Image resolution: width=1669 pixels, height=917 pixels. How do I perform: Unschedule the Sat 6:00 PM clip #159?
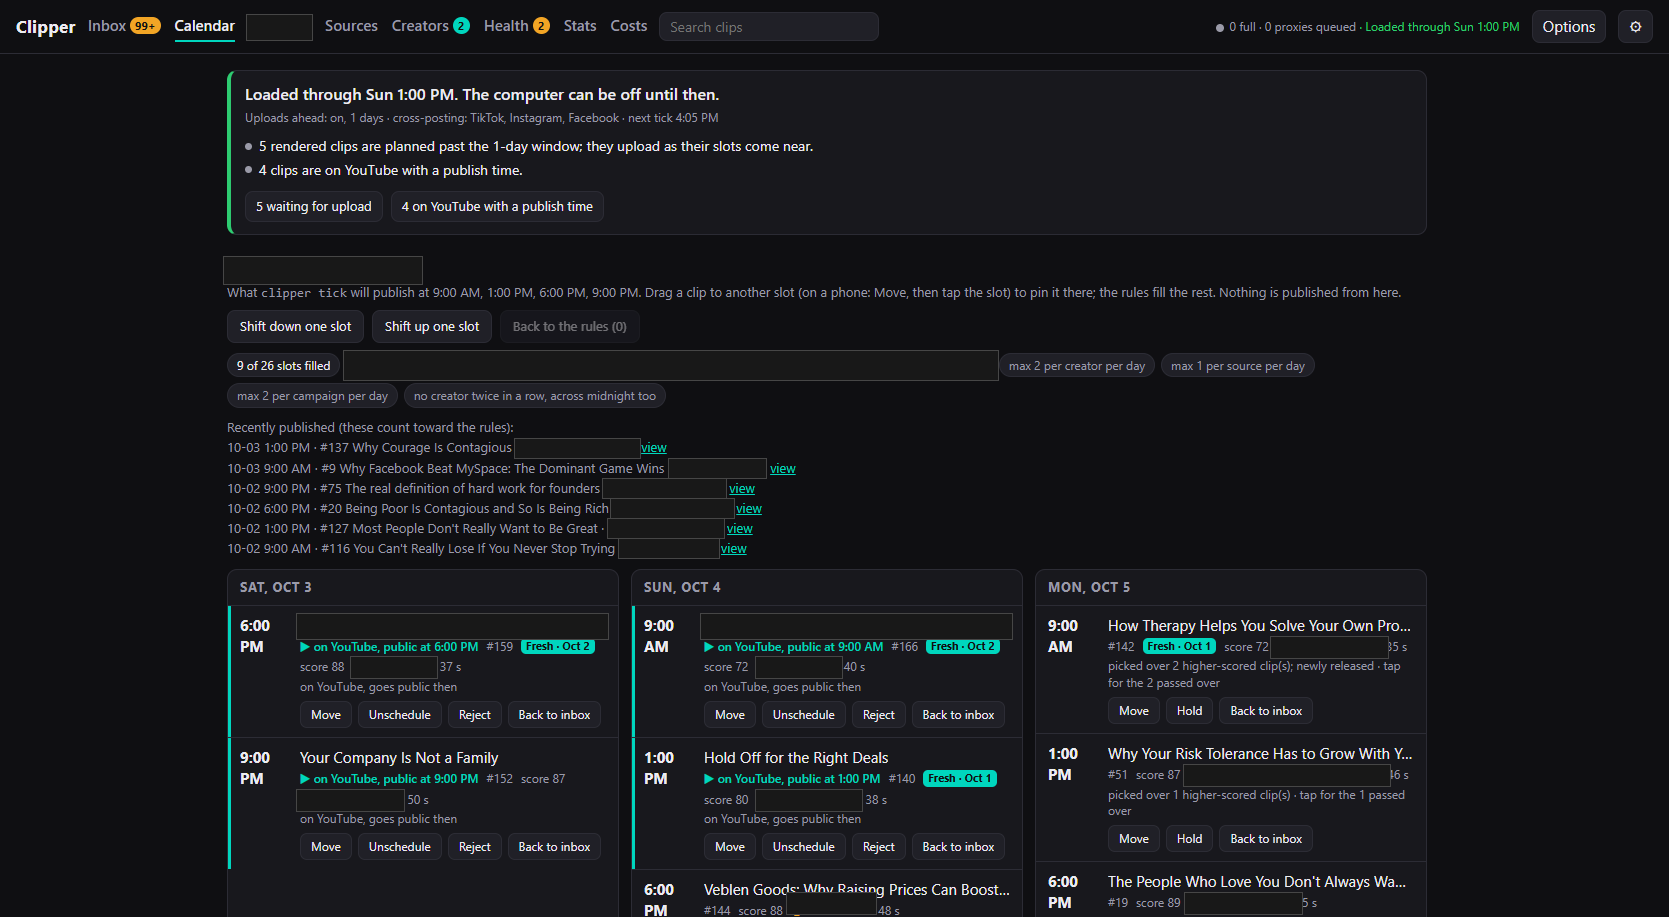pos(400,715)
